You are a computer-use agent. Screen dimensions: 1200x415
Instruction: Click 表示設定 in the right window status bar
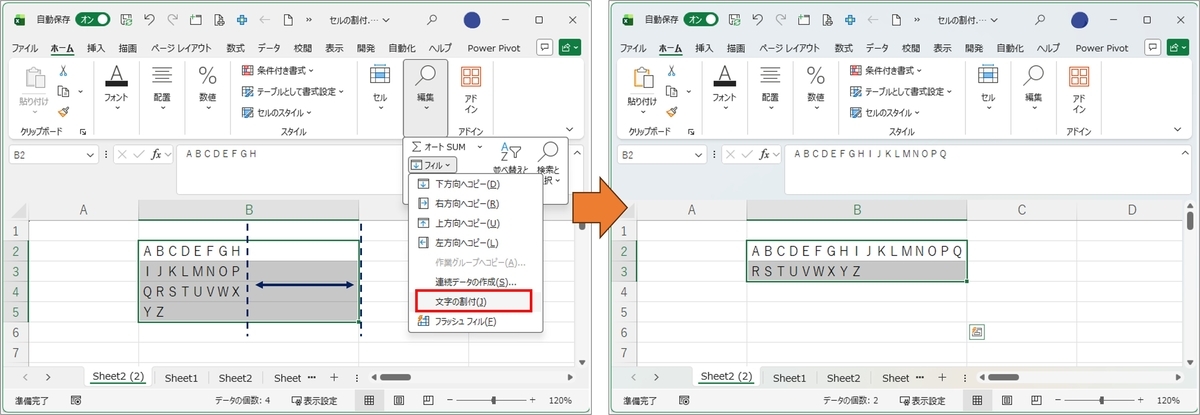tap(922, 400)
